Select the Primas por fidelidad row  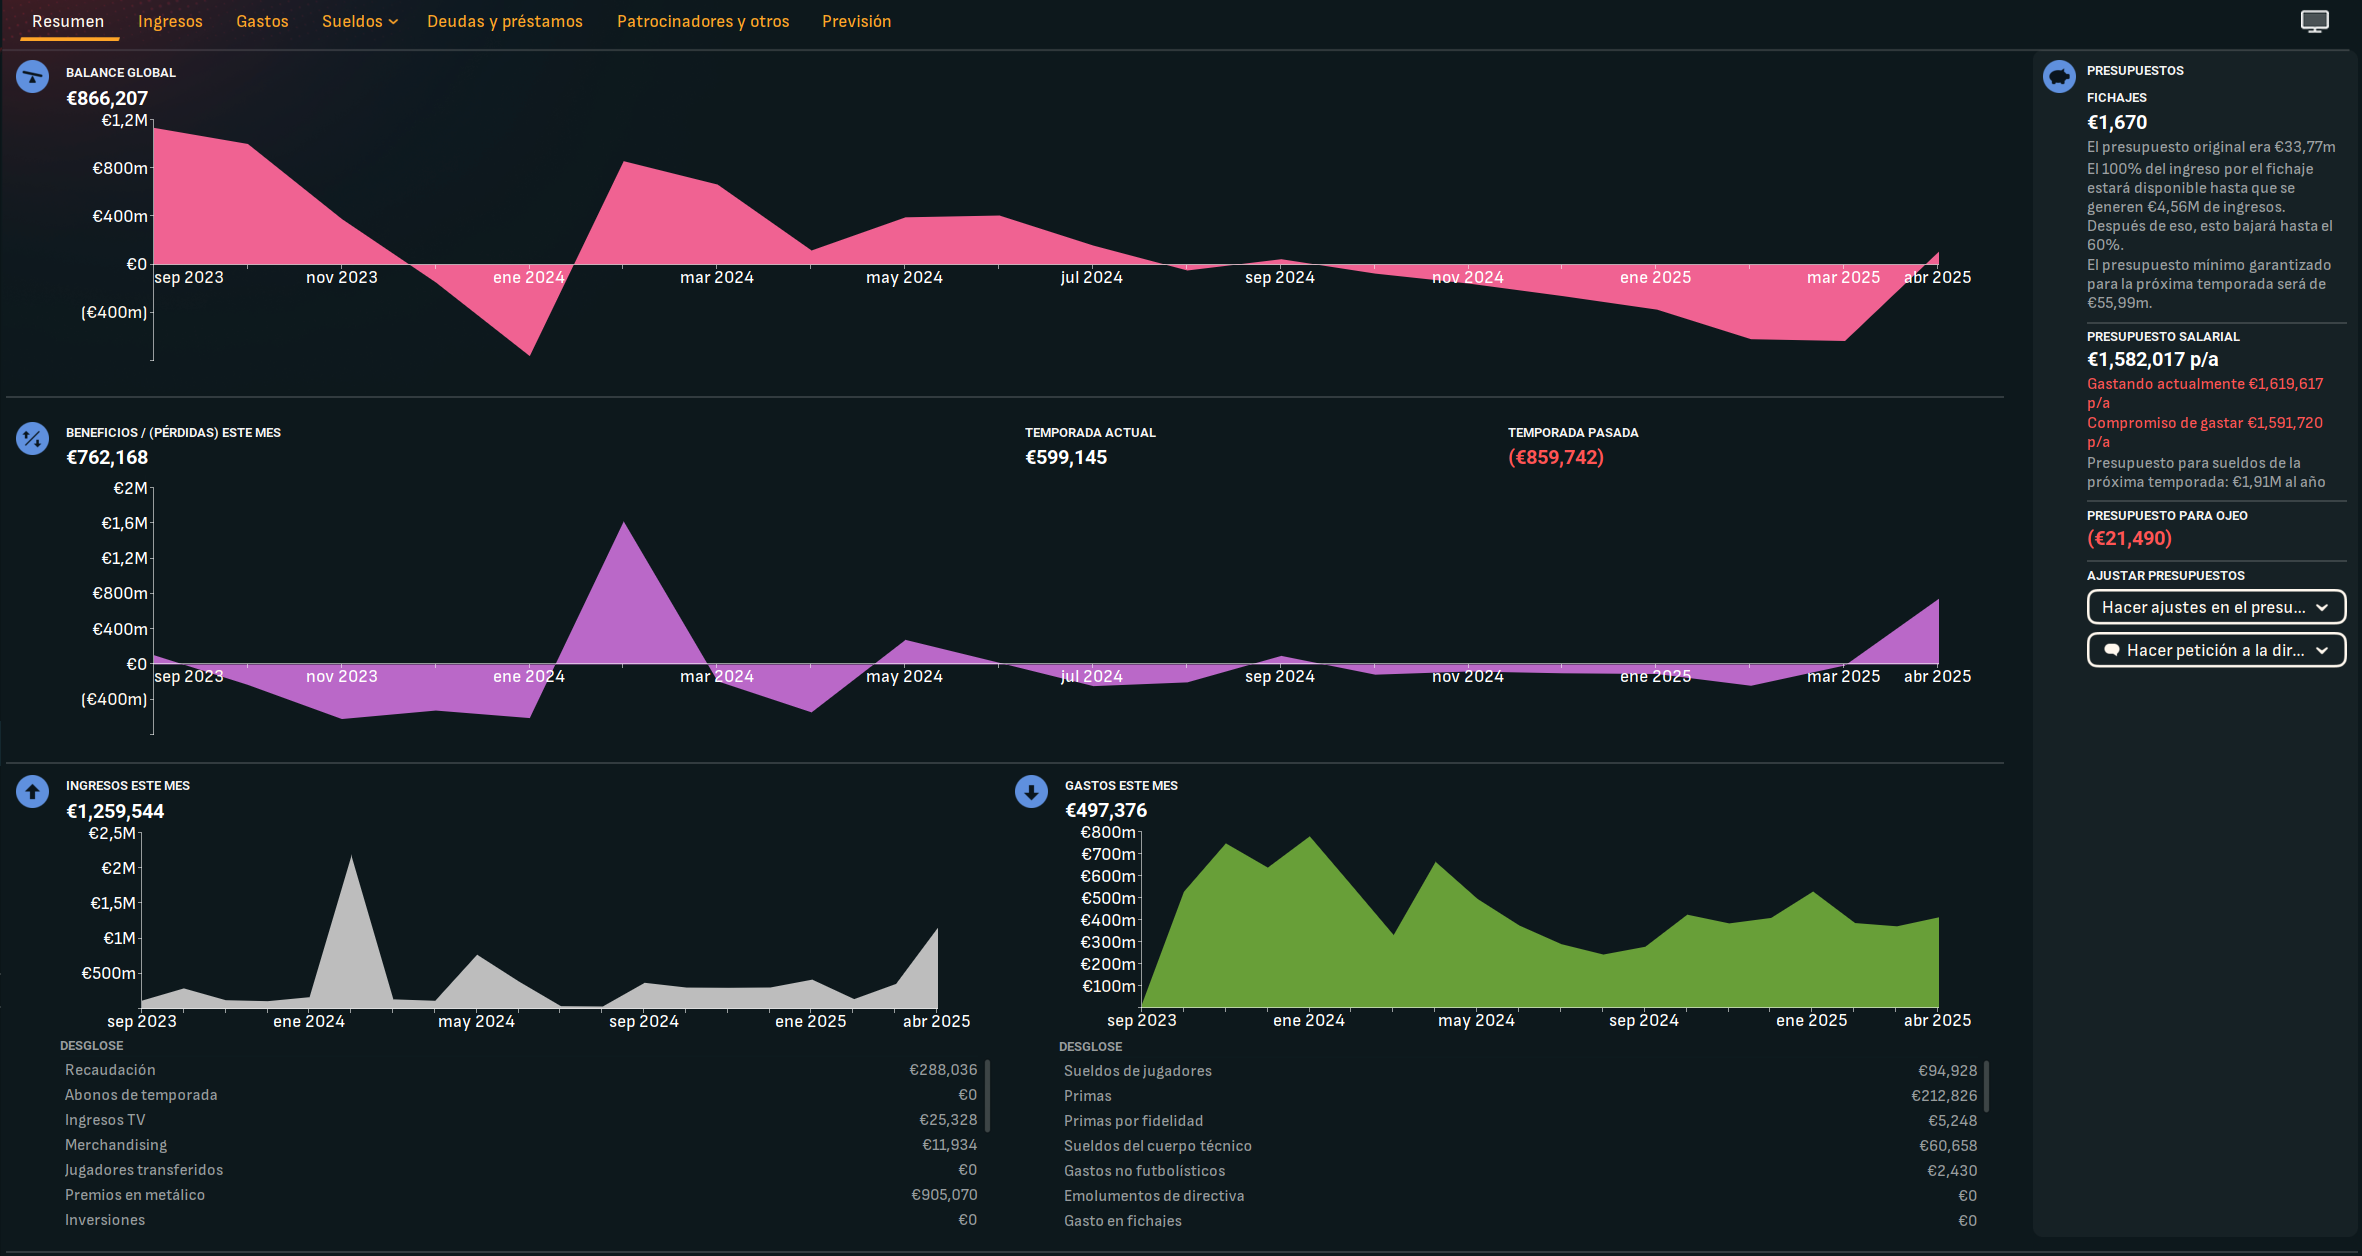coord(1520,1121)
